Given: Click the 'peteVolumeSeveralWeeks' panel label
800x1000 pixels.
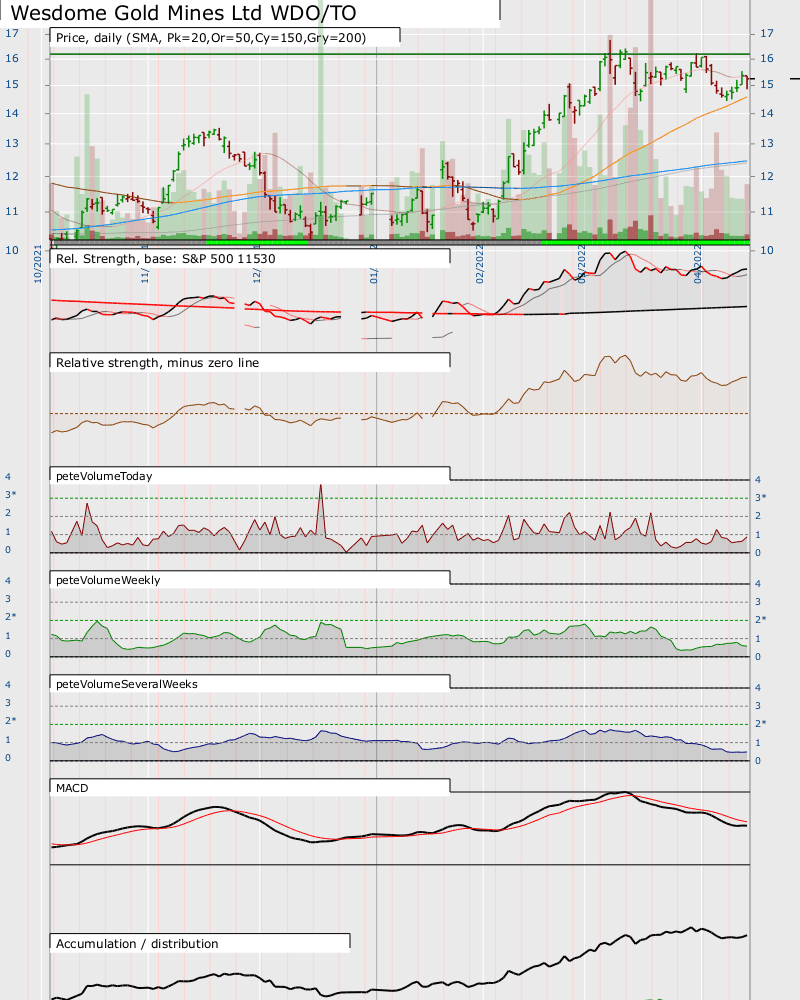Looking at the screenshot, I should (x=127, y=684).
